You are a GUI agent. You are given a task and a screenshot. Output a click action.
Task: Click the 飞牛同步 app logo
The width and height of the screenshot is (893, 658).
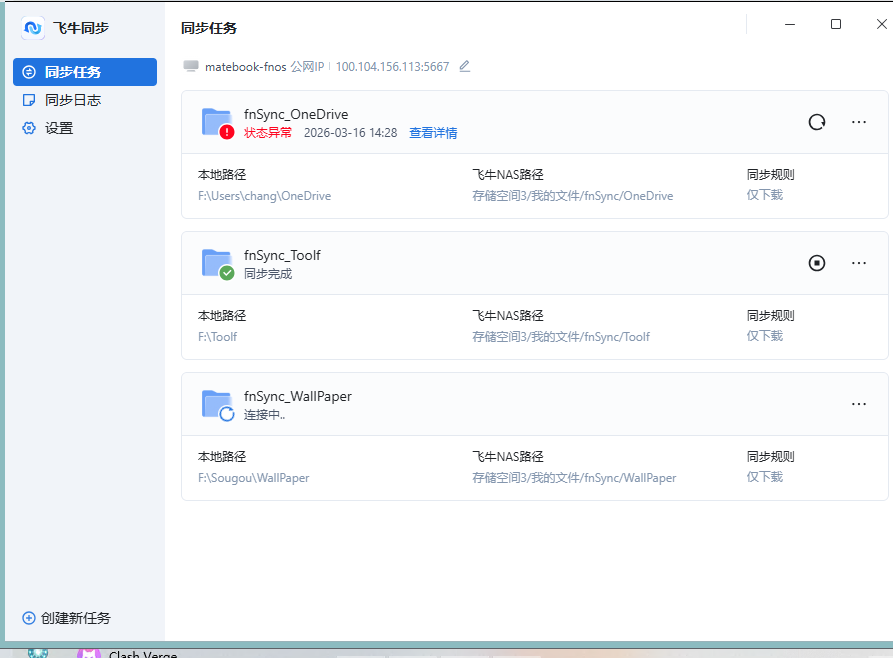coord(33,28)
